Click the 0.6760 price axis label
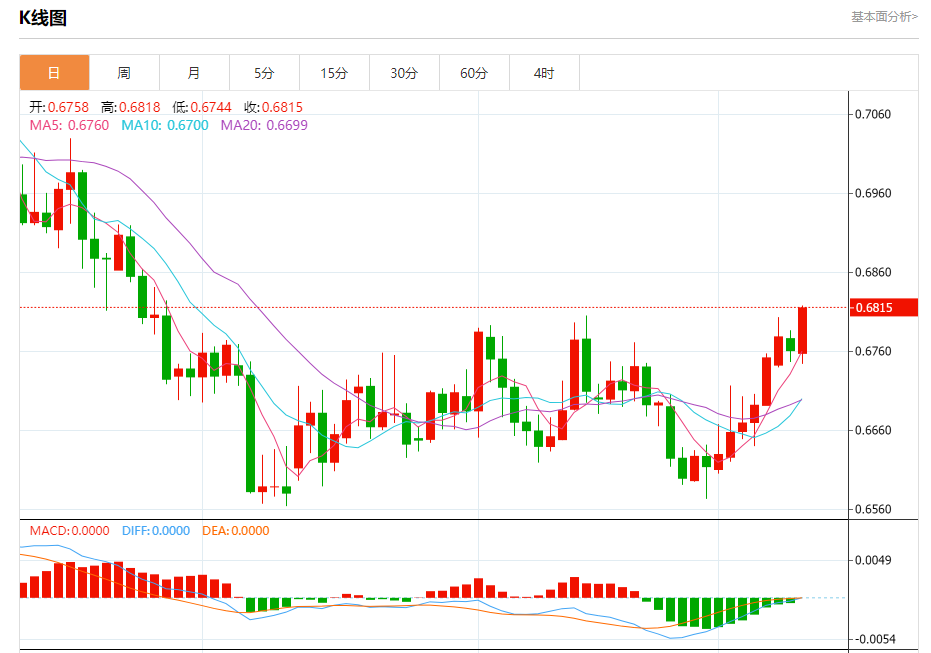The image size is (931, 653). click(x=873, y=351)
